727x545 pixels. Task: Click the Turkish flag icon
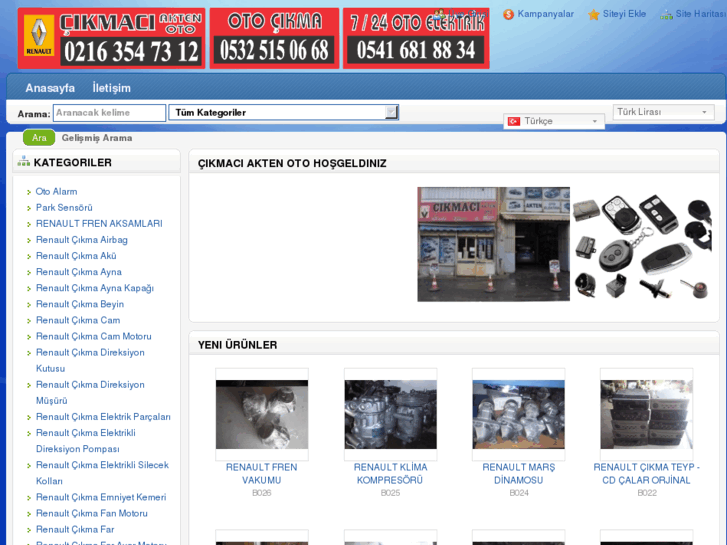coord(514,121)
